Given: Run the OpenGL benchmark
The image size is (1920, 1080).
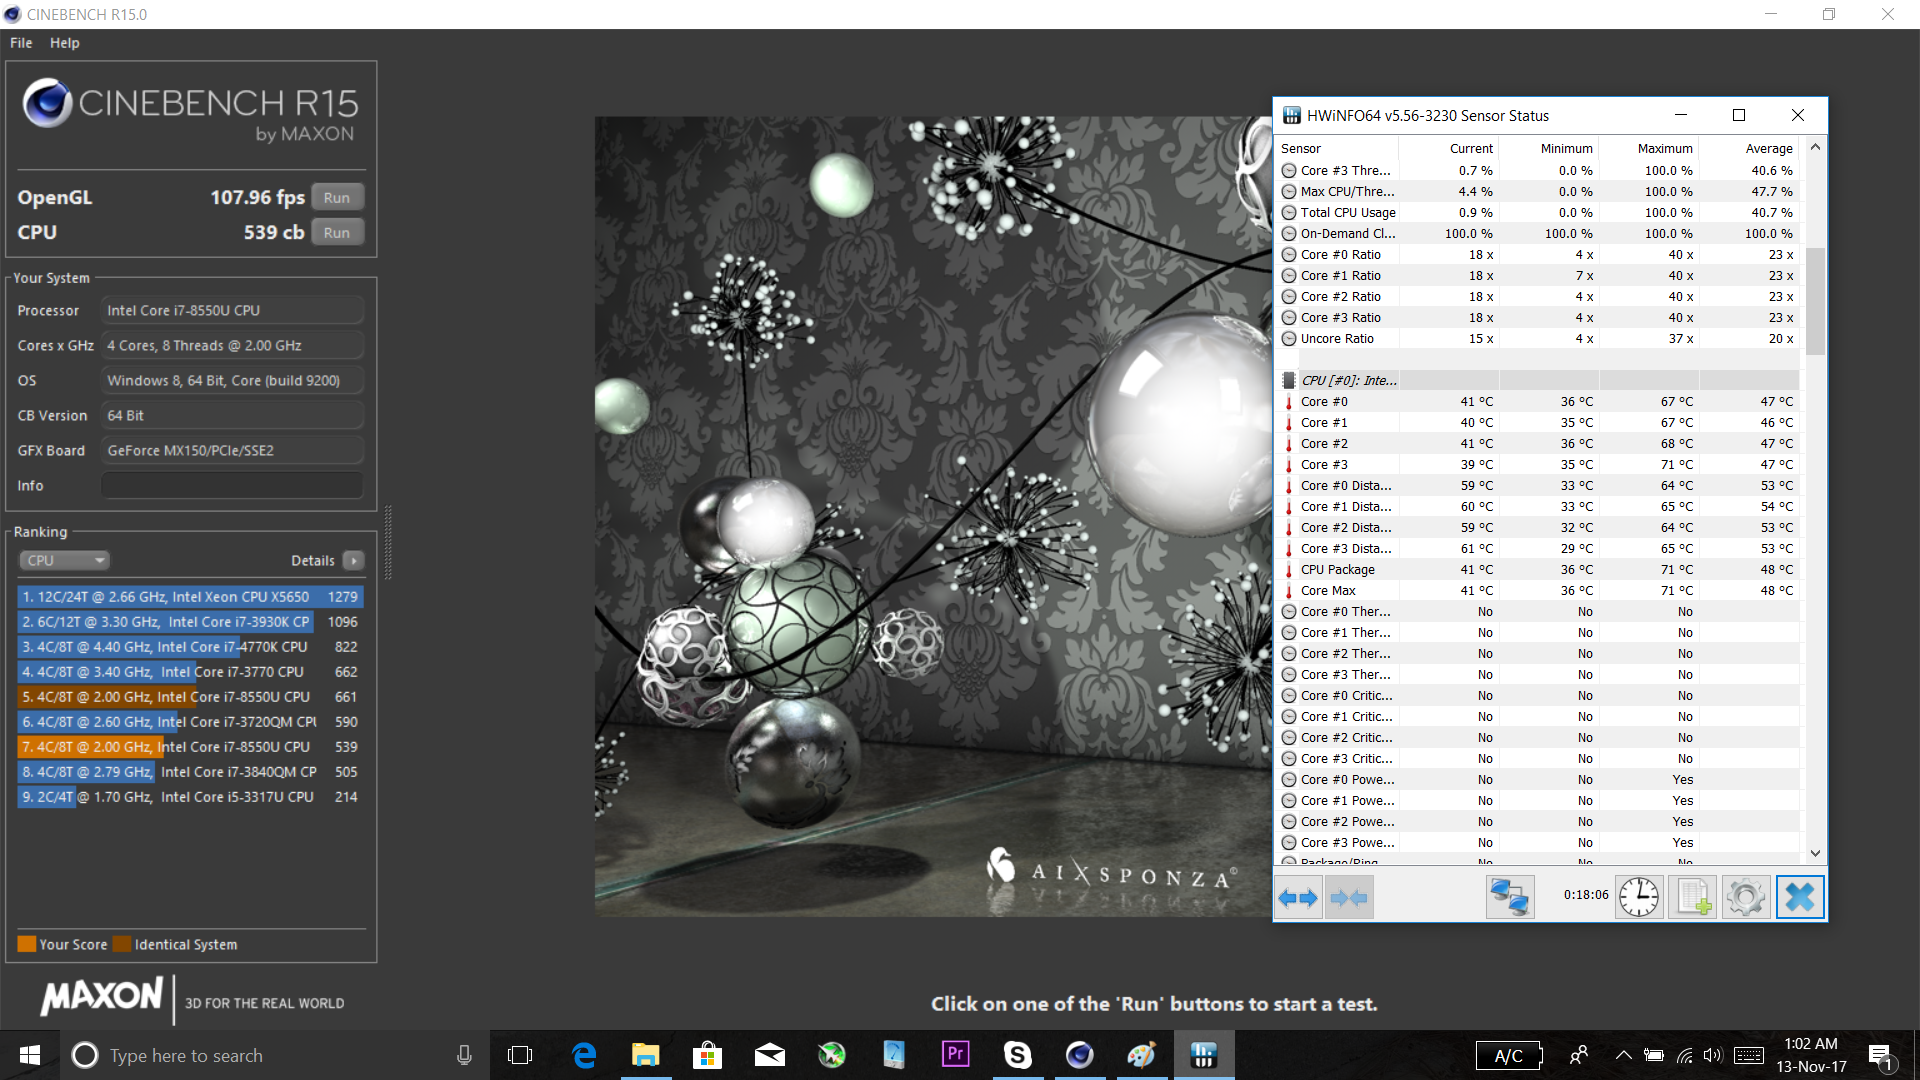Looking at the screenshot, I should coord(337,197).
